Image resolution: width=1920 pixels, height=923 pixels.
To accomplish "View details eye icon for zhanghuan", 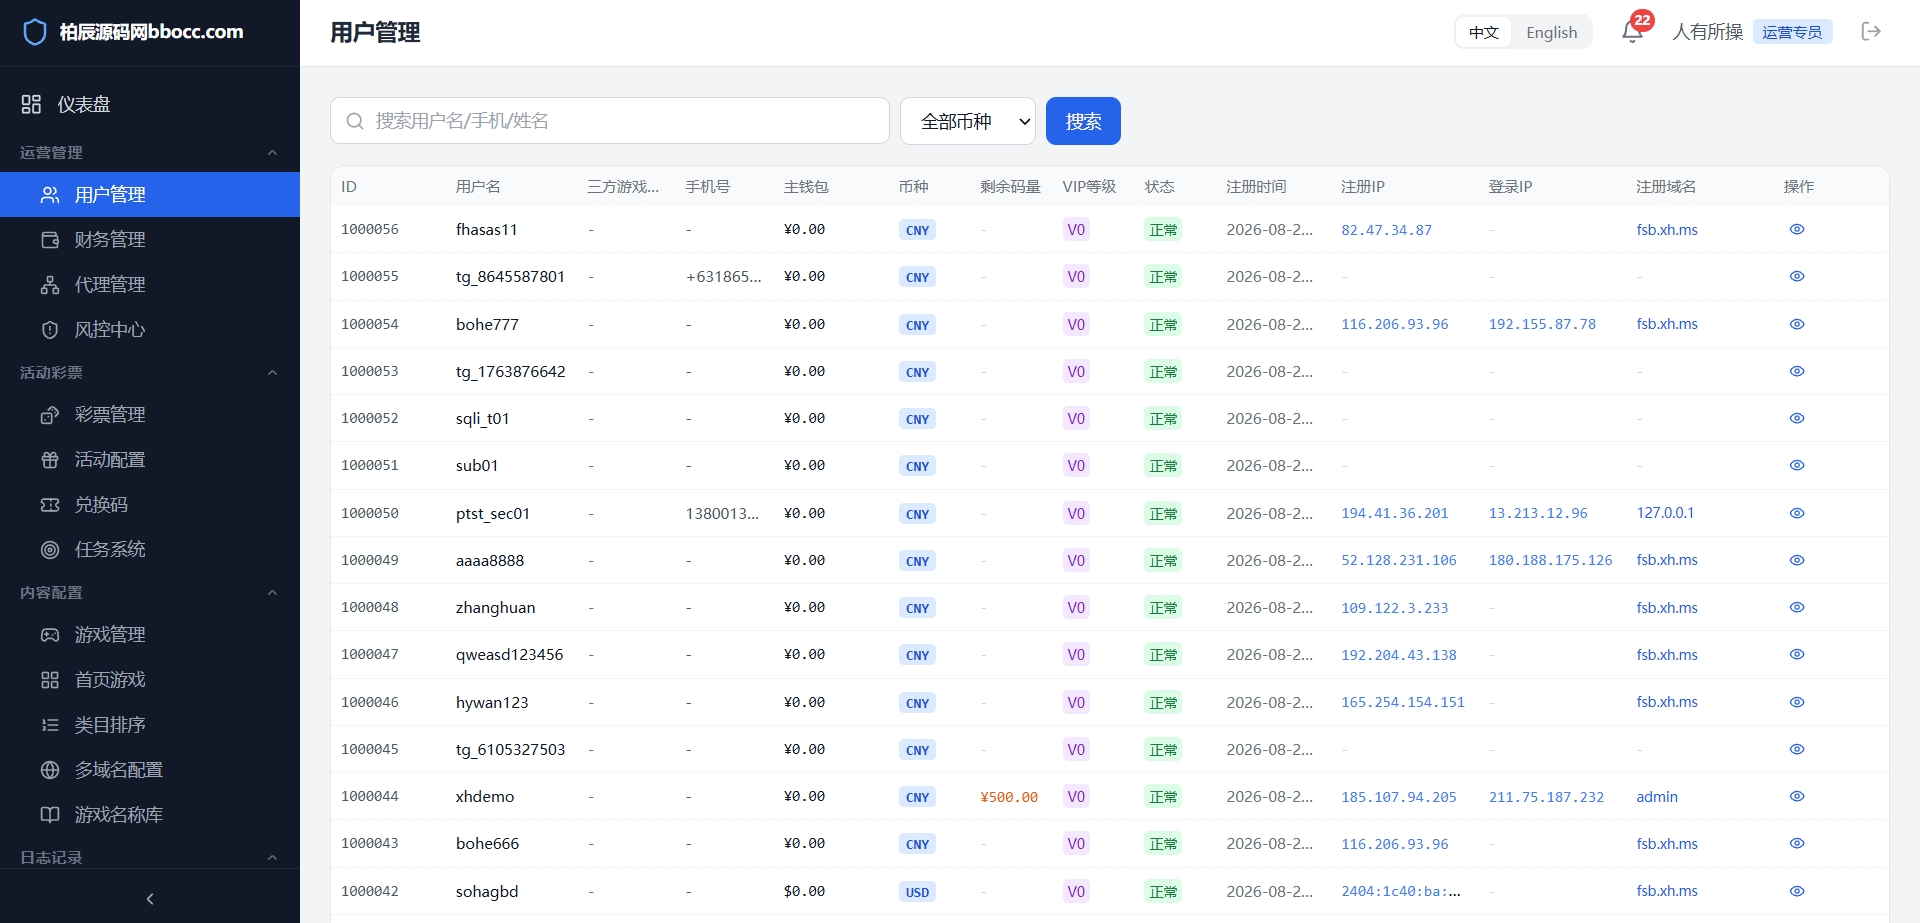I will click(1797, 607).
